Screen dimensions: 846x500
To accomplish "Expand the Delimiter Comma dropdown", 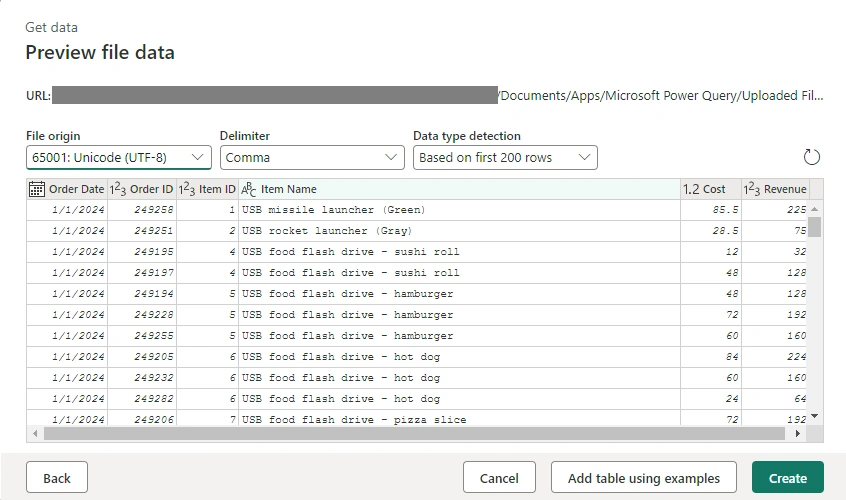I will click(312, 157).
